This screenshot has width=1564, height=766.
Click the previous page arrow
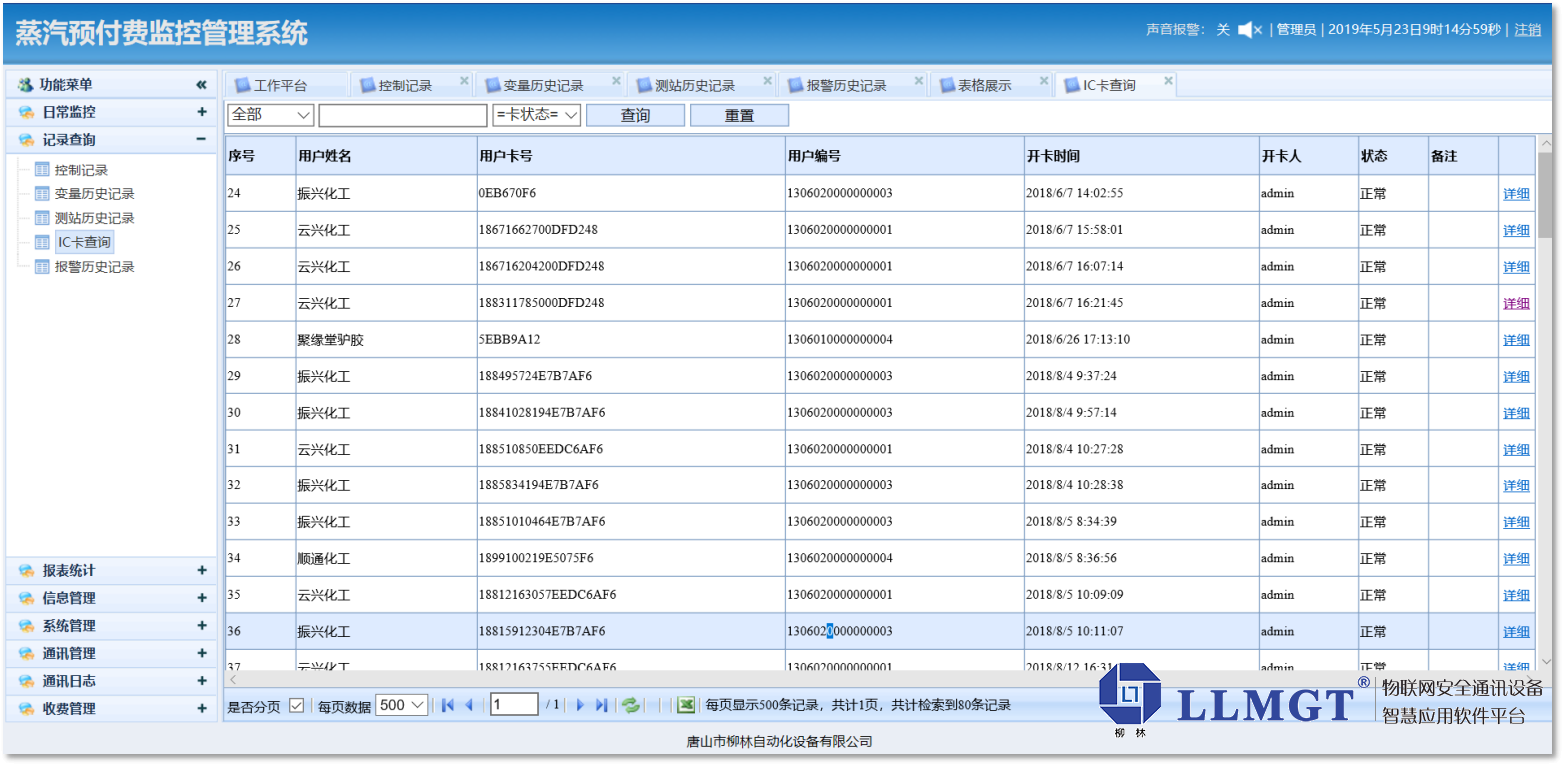point(469,705)
